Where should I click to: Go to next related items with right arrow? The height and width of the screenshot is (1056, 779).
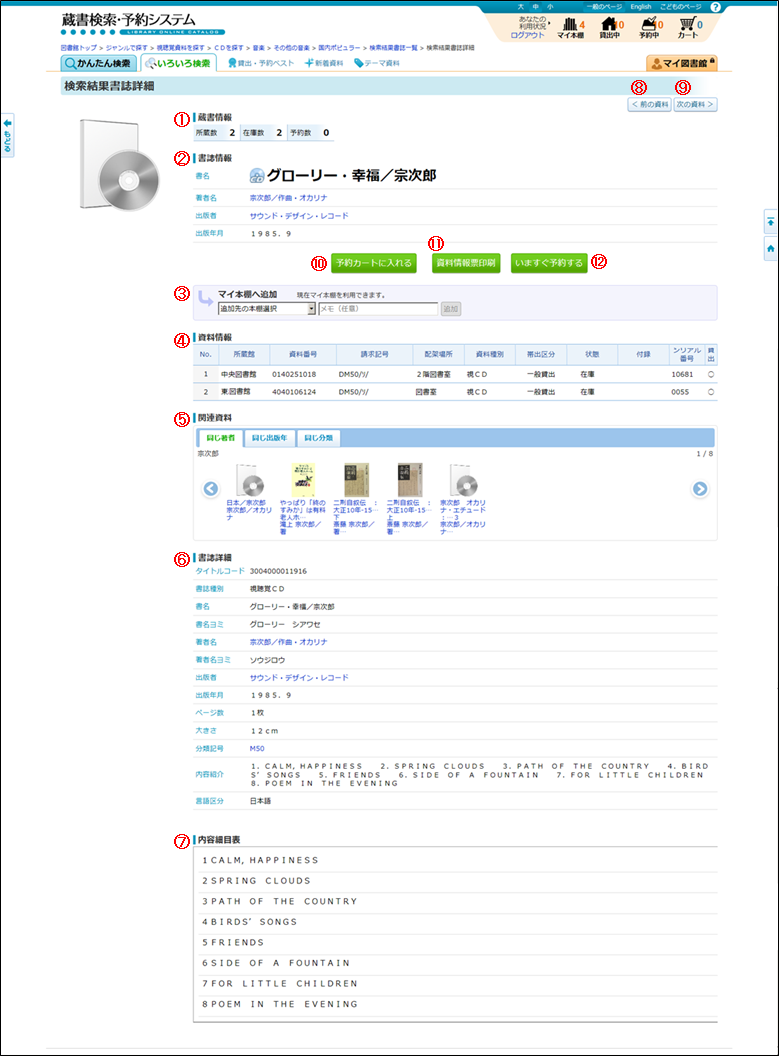tap(700, 489)
